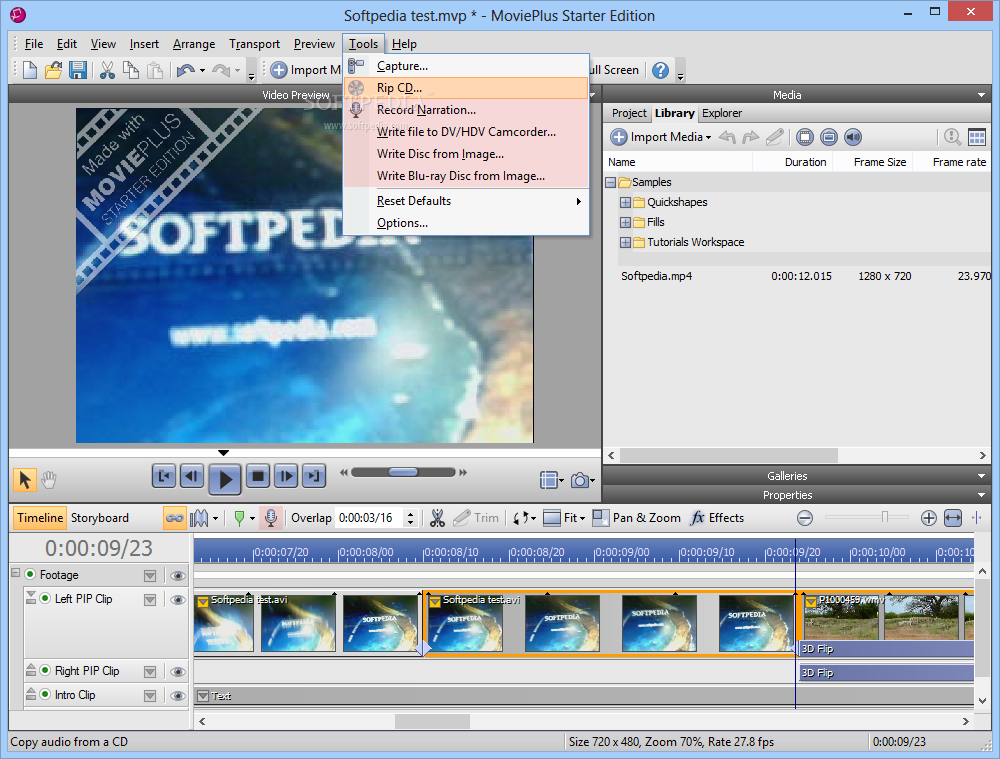Image resolution: width=1000 pixels, height=759 pixels.
Task: Jump to the end of the clip
Action: [314, 476]
